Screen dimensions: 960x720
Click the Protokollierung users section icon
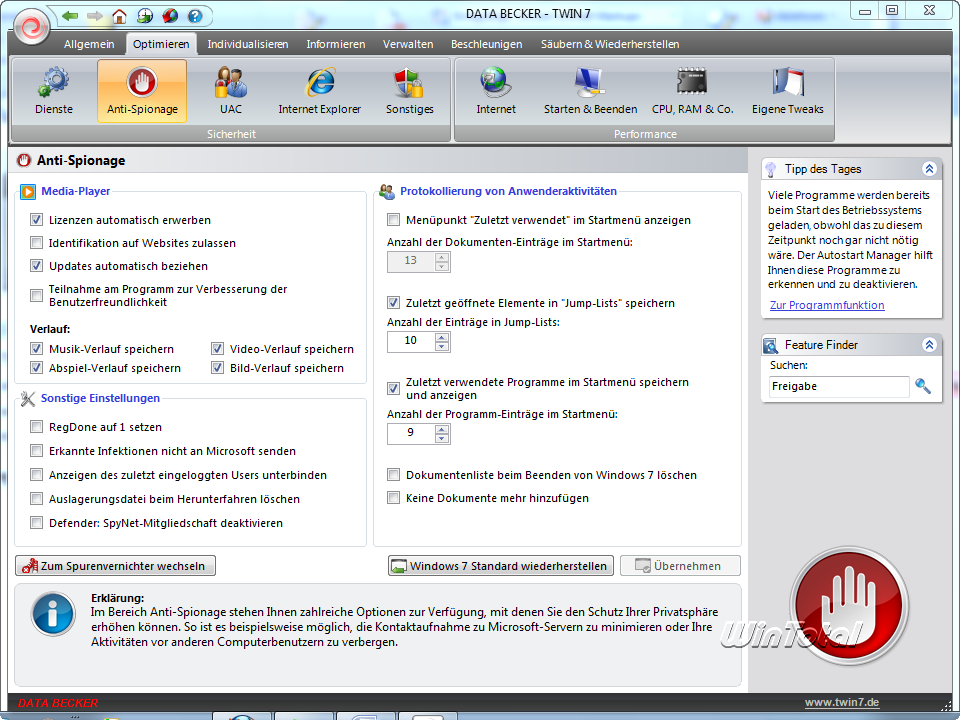click(386, 192)
